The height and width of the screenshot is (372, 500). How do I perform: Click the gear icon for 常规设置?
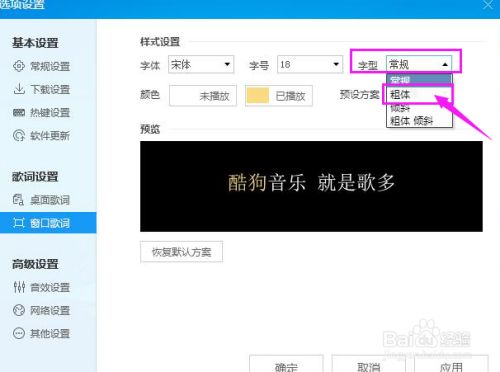19,66
